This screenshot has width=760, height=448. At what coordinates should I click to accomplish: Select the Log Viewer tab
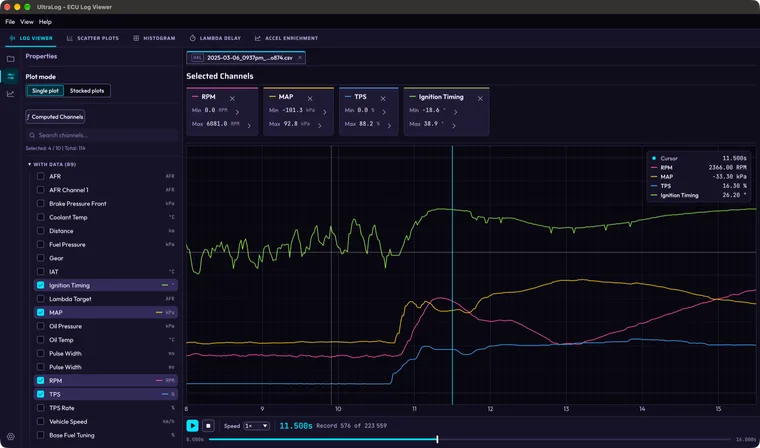pos(31,38)
